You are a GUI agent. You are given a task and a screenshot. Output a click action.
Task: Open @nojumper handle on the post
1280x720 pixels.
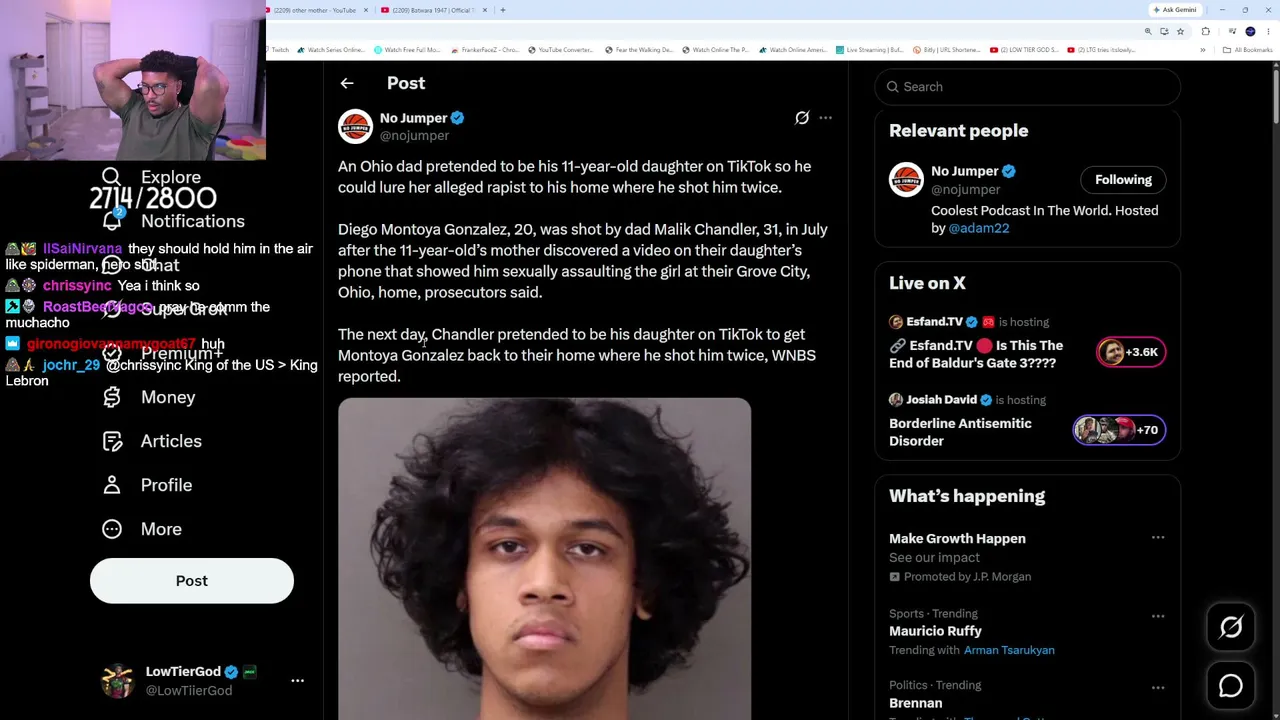point(414,136)
